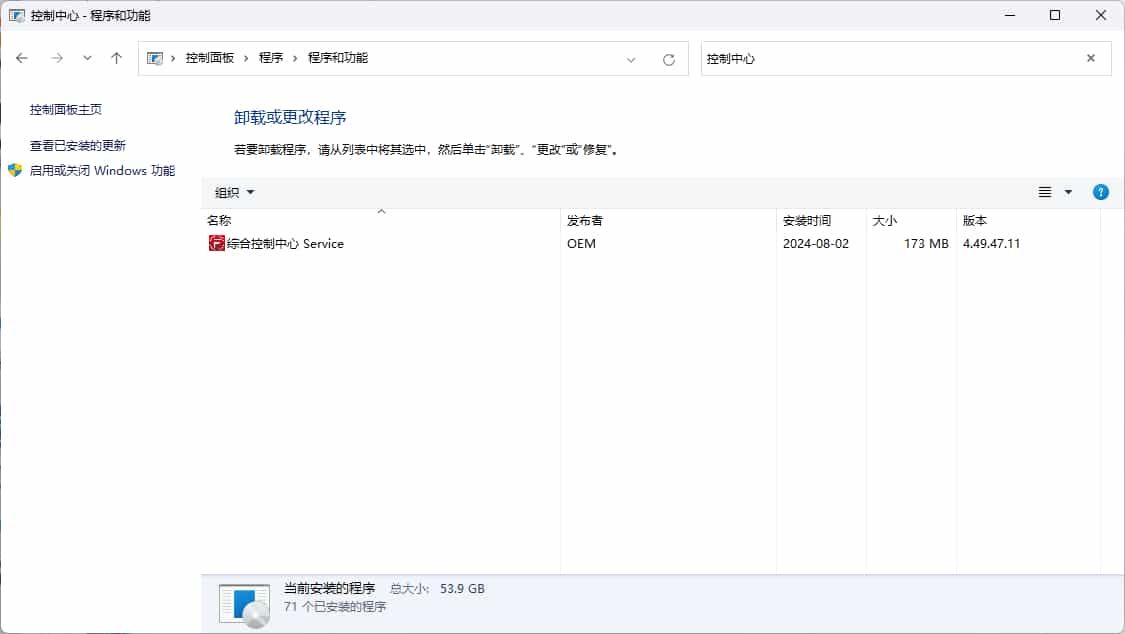Open address bar history dropdown
Viewport: 1125px width, 634px height.
(631, 60)
